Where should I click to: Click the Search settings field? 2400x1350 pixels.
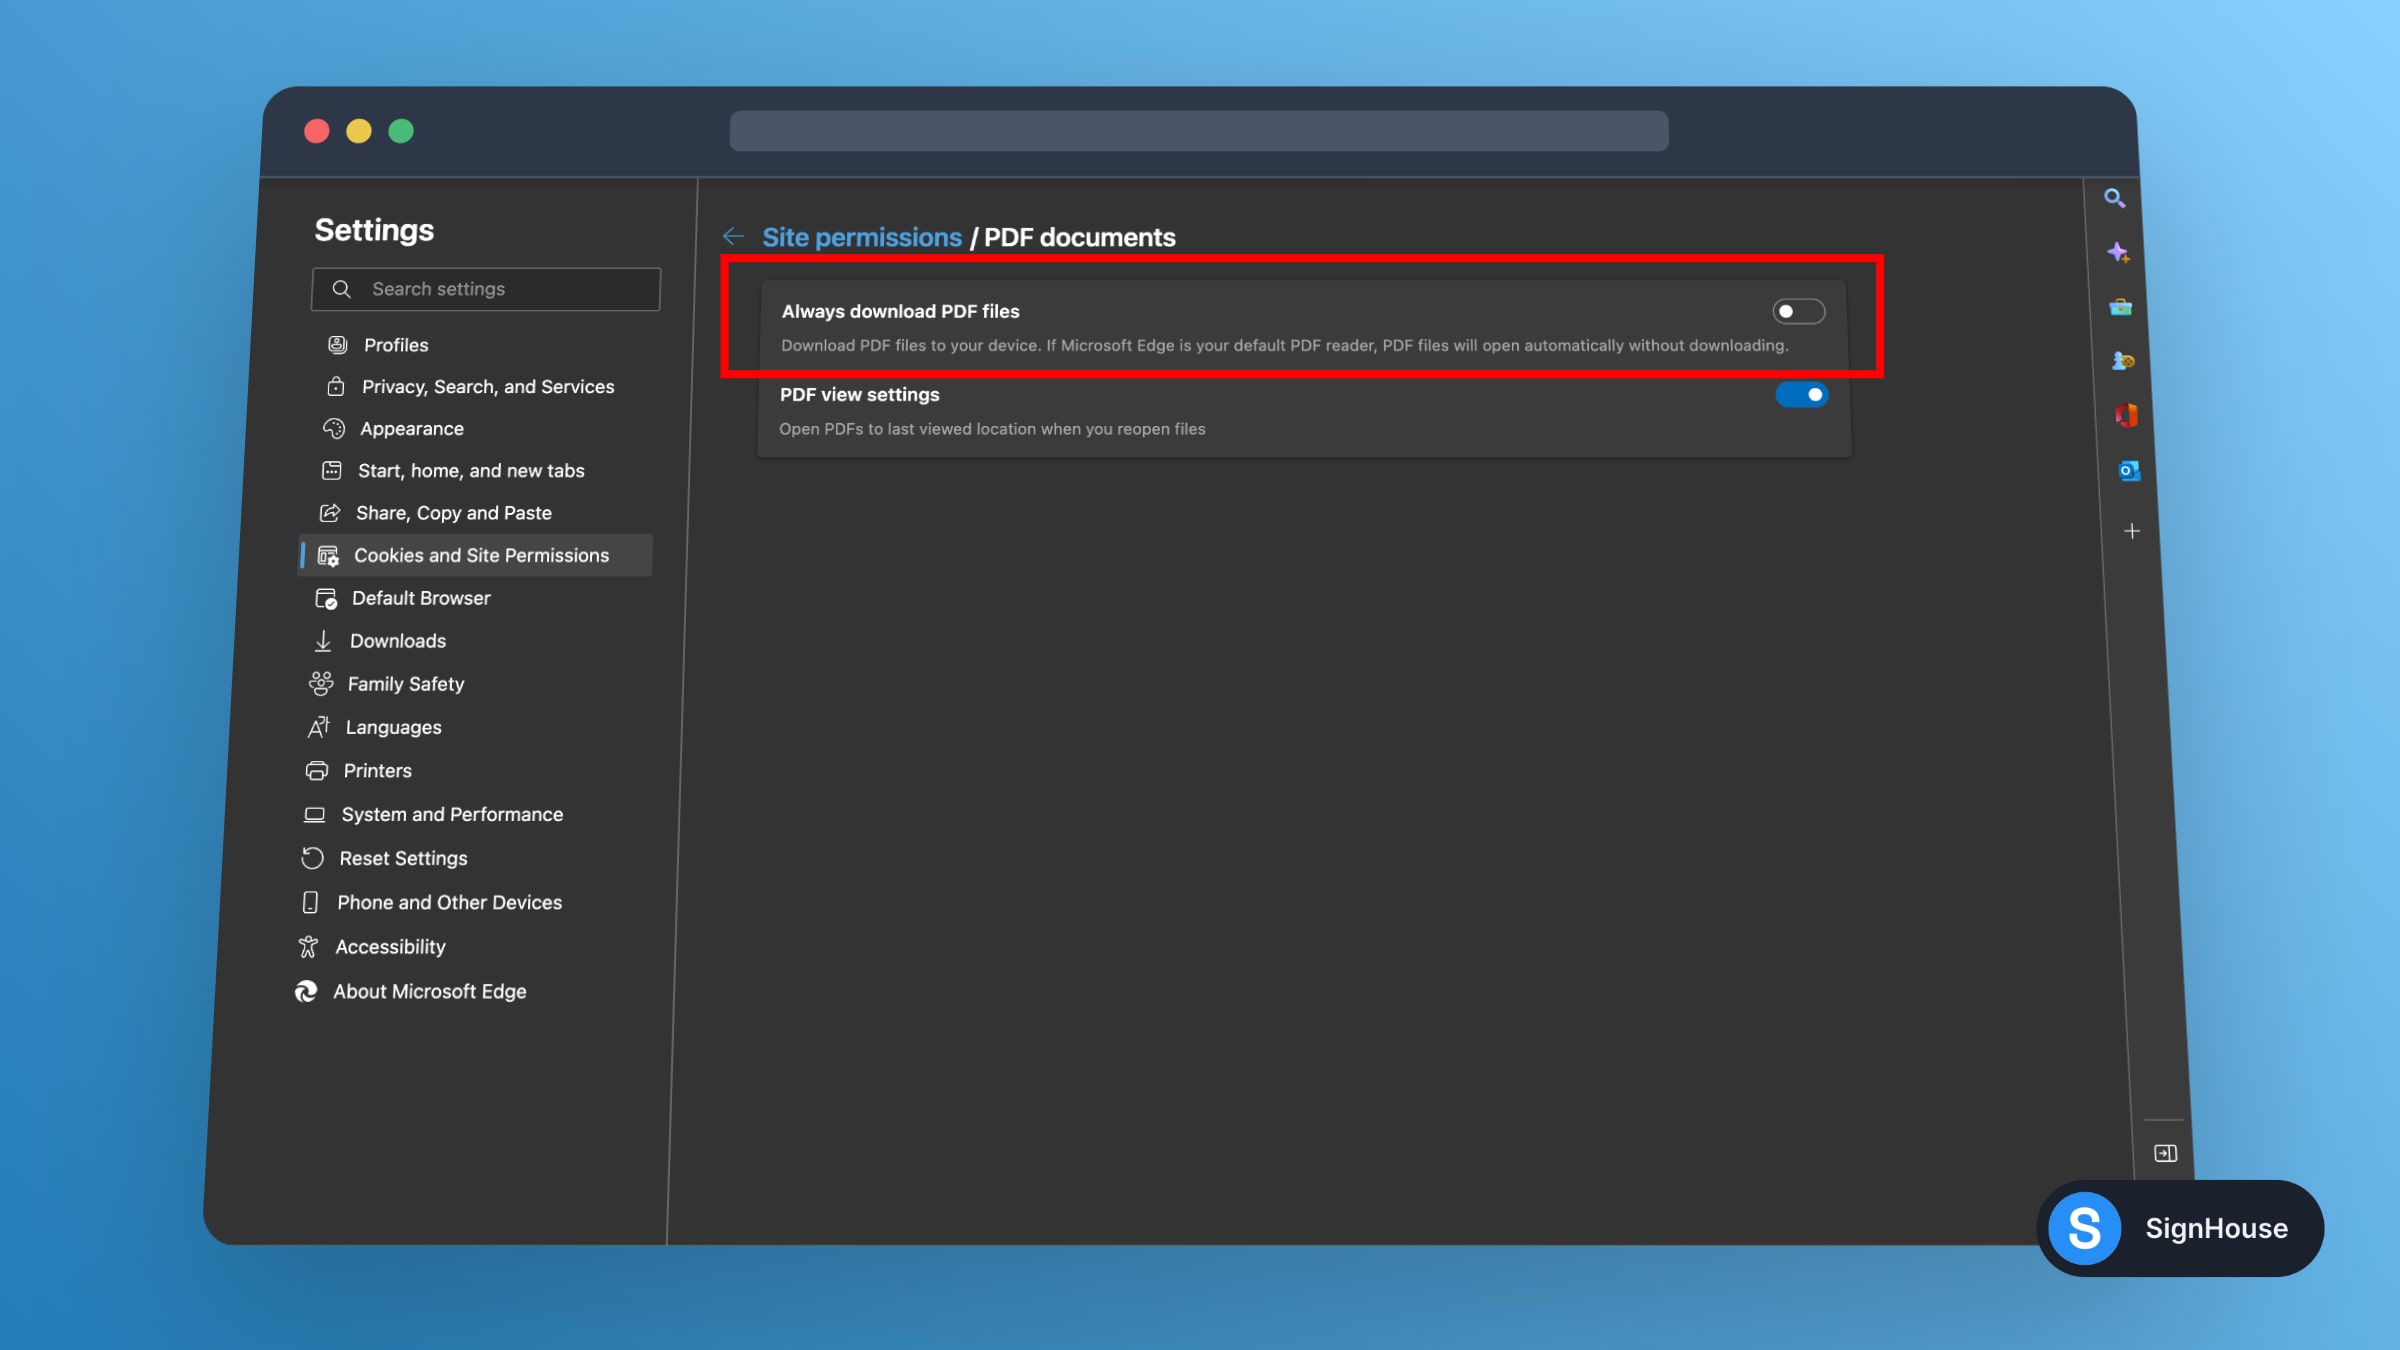(485, 288)
